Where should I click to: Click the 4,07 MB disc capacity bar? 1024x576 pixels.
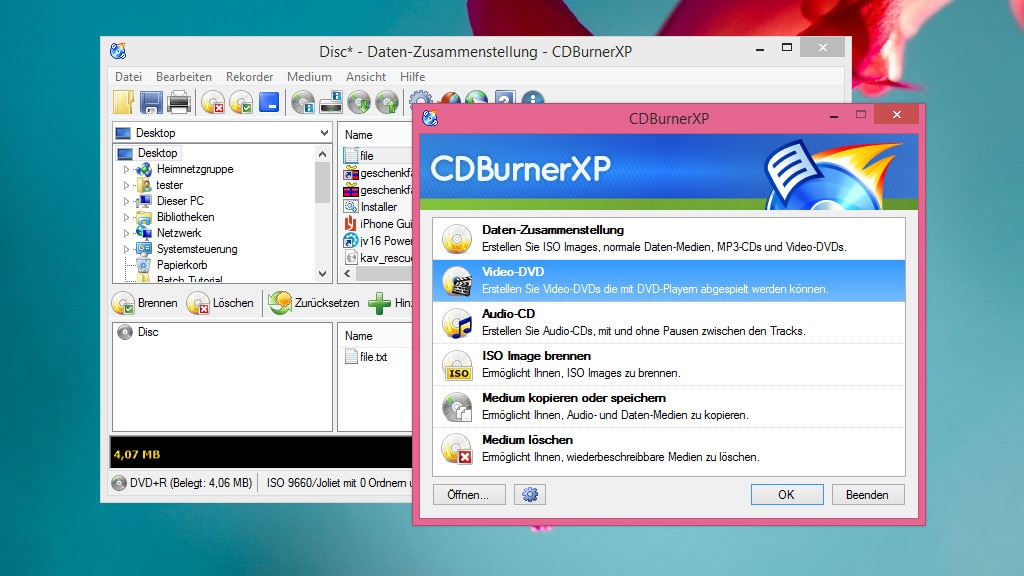(261, 453)
